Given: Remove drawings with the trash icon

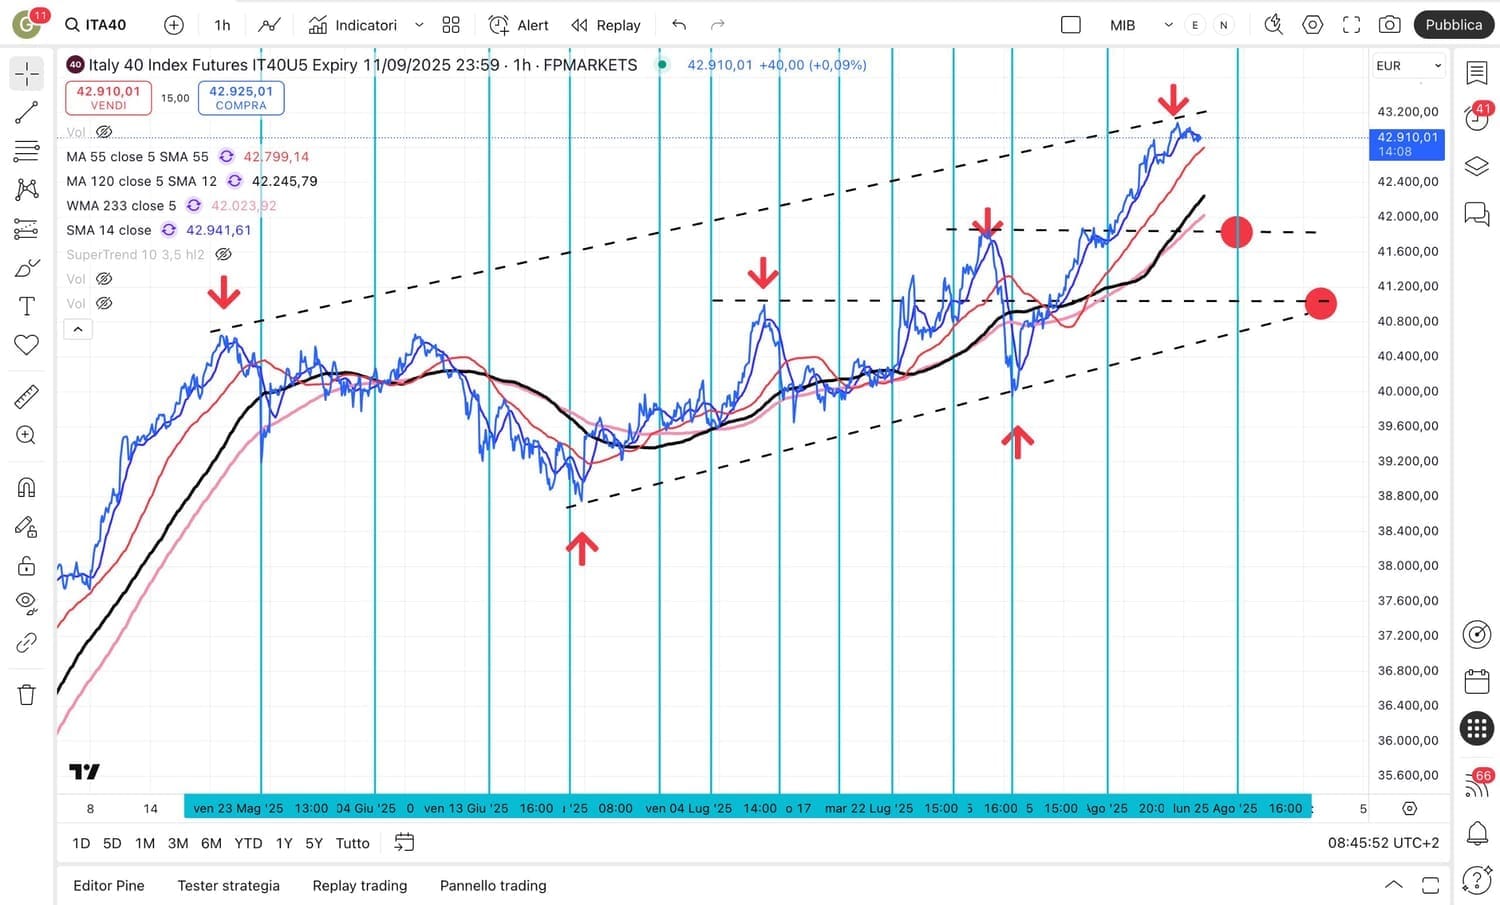Looking at the screenshot, I should 27,695.
